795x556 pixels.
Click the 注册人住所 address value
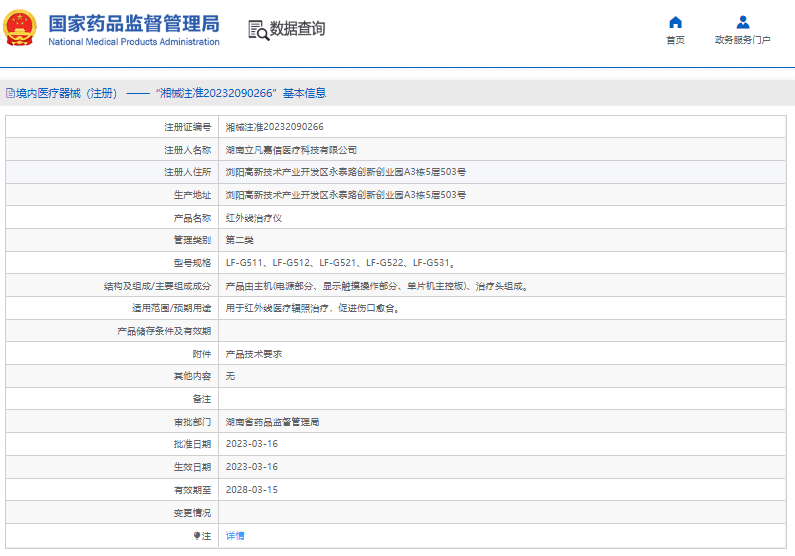tap(346, 172)
